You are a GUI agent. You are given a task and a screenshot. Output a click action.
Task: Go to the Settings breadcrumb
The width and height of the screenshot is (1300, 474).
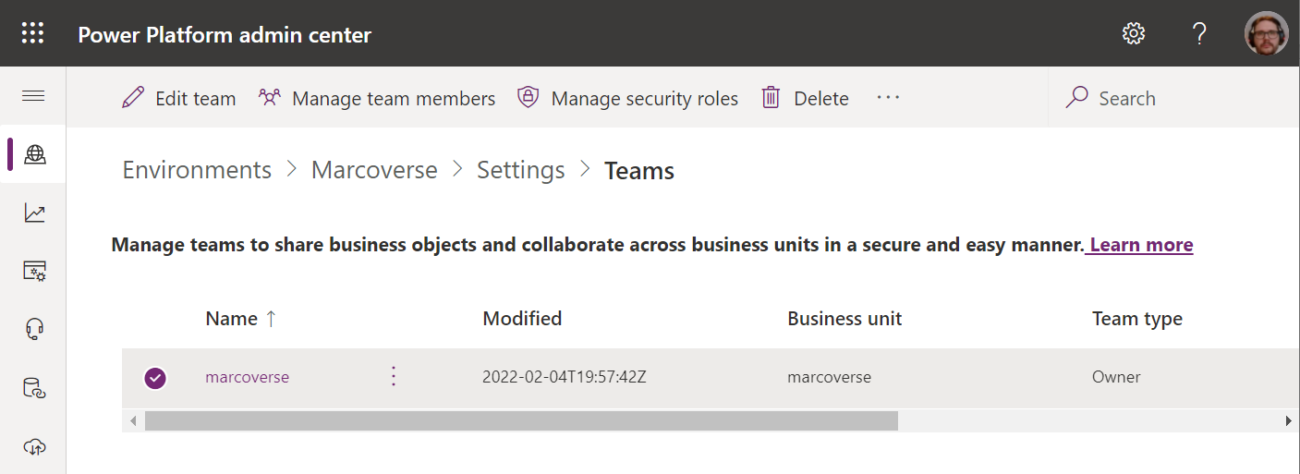tap(521, 170)
